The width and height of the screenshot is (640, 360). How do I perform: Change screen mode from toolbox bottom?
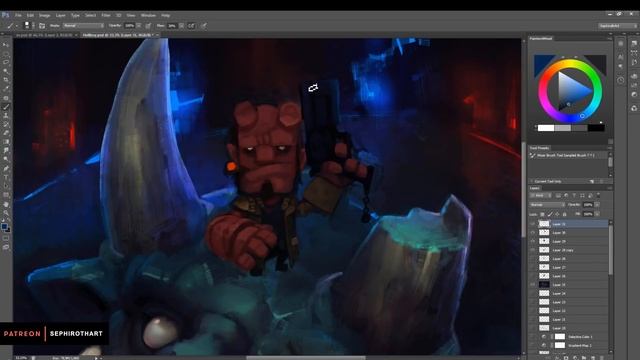click(6, 247)
